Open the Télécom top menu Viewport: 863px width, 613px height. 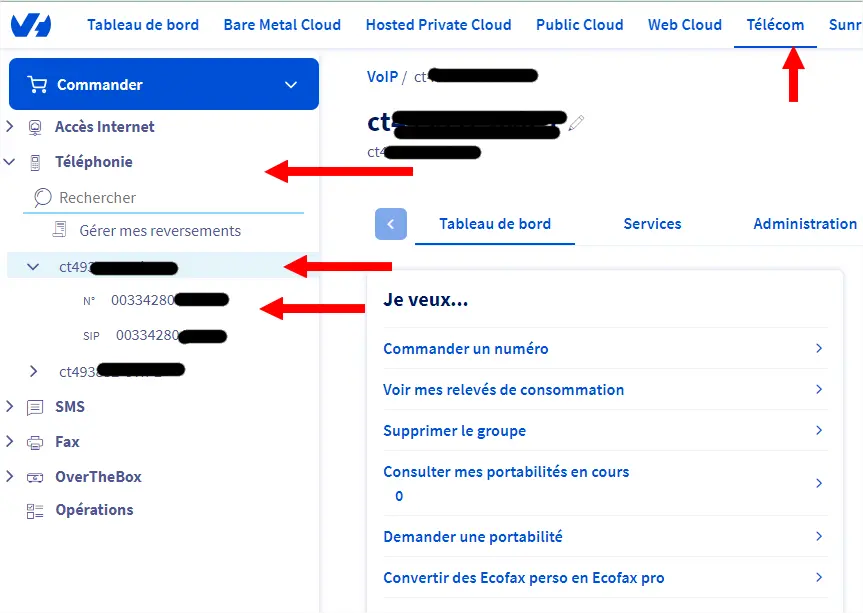(x=775, y=25)
